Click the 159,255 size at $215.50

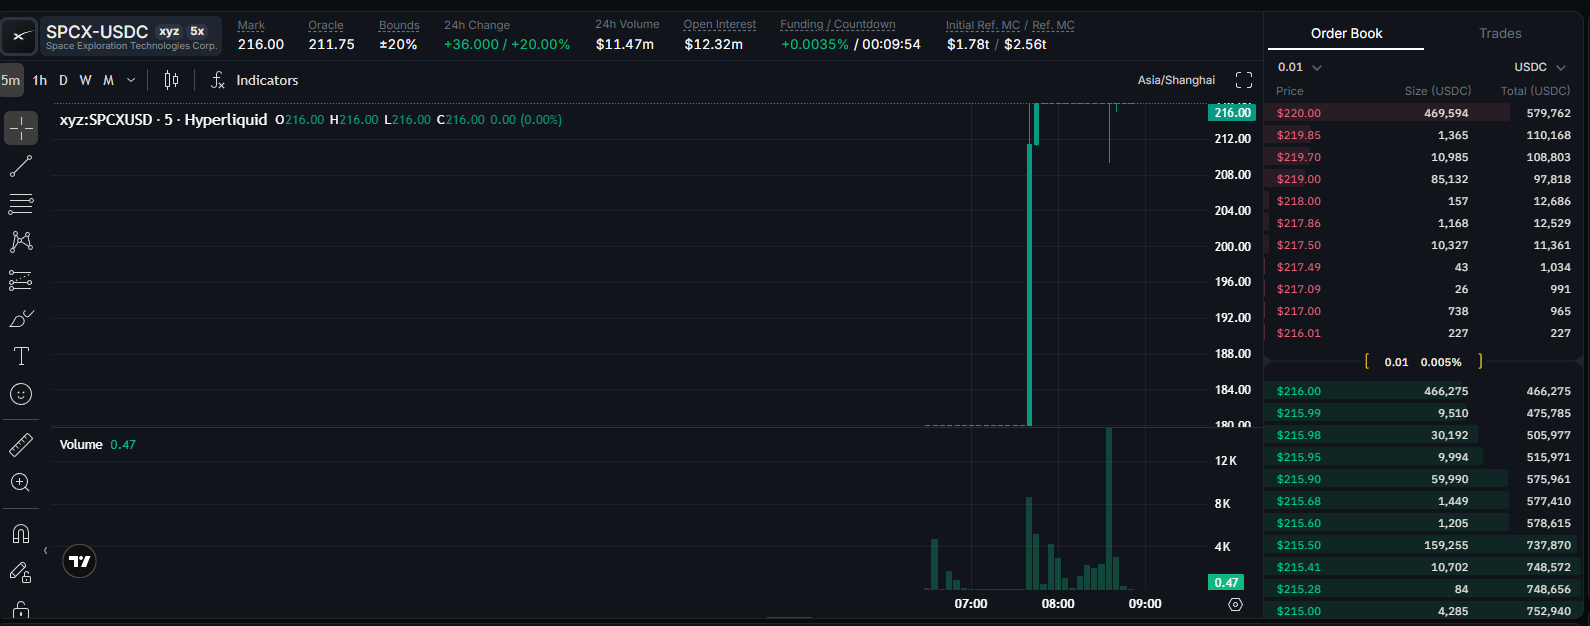tap(1446, 545)
